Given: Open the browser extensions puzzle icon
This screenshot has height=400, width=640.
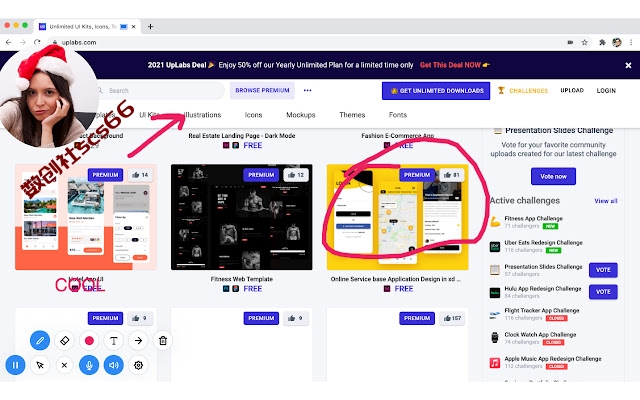Looking at the screenshot, I should (x=602, y=42).
